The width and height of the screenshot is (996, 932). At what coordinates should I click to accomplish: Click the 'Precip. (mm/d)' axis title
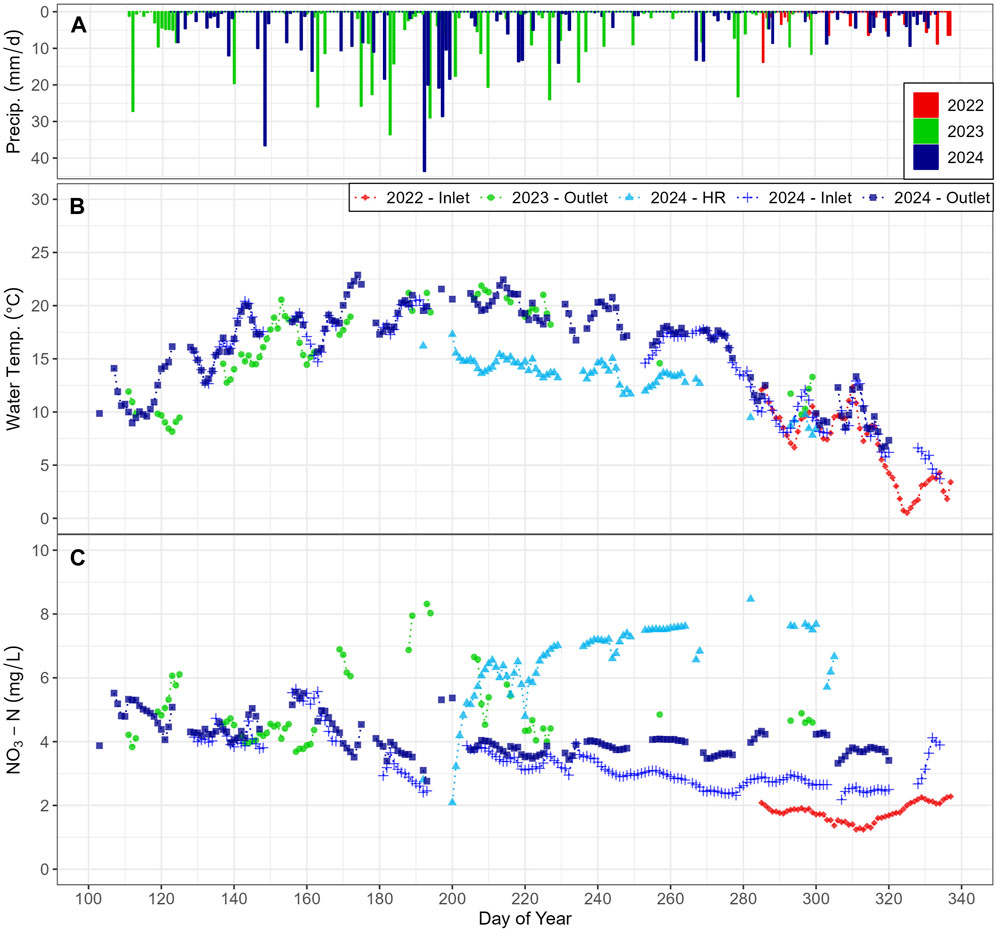[15, 90]
